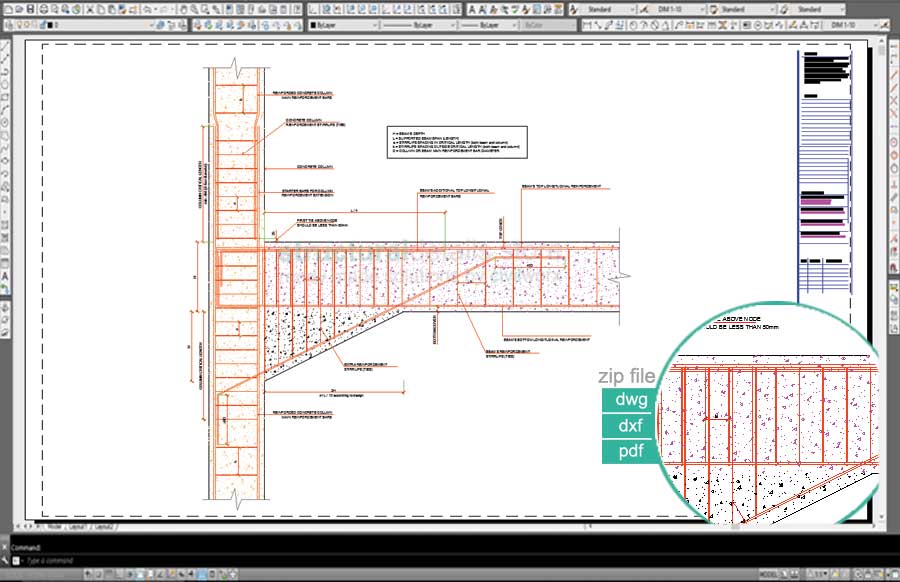The height and width of the screenshot is (582, 900).
Task: Expand the DIM 1-10 dimension style dropdown
Action: (703, 9)
